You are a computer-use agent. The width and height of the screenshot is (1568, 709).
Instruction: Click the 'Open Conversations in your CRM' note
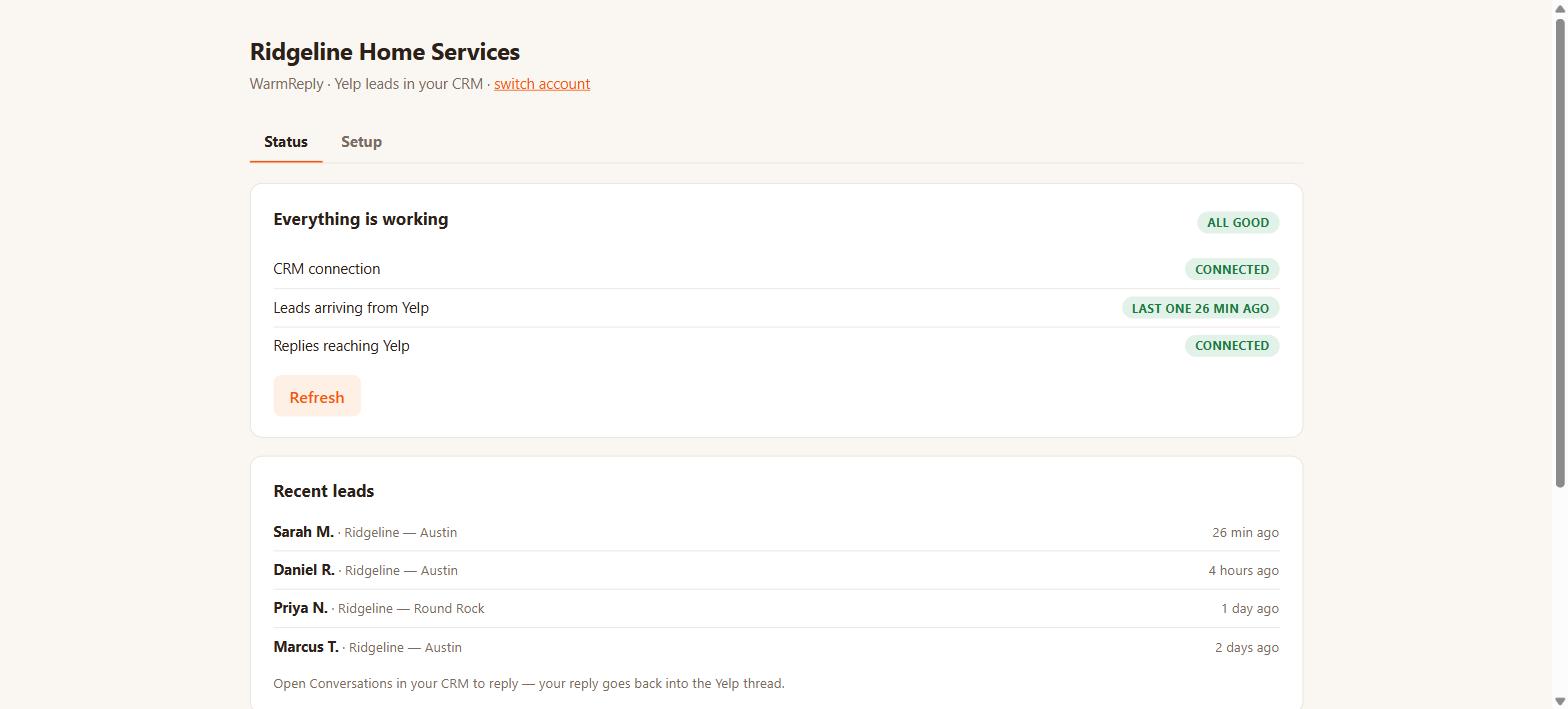529,684
